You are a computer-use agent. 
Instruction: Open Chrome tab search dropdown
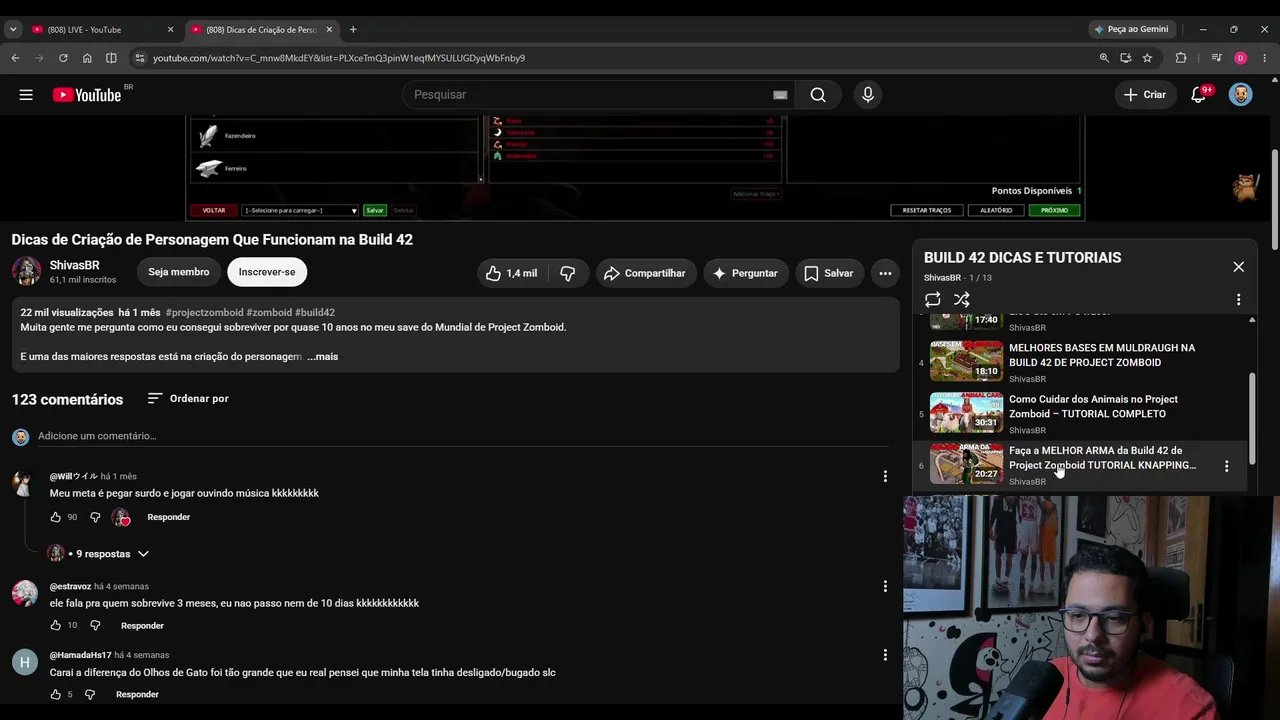point(13,30)
